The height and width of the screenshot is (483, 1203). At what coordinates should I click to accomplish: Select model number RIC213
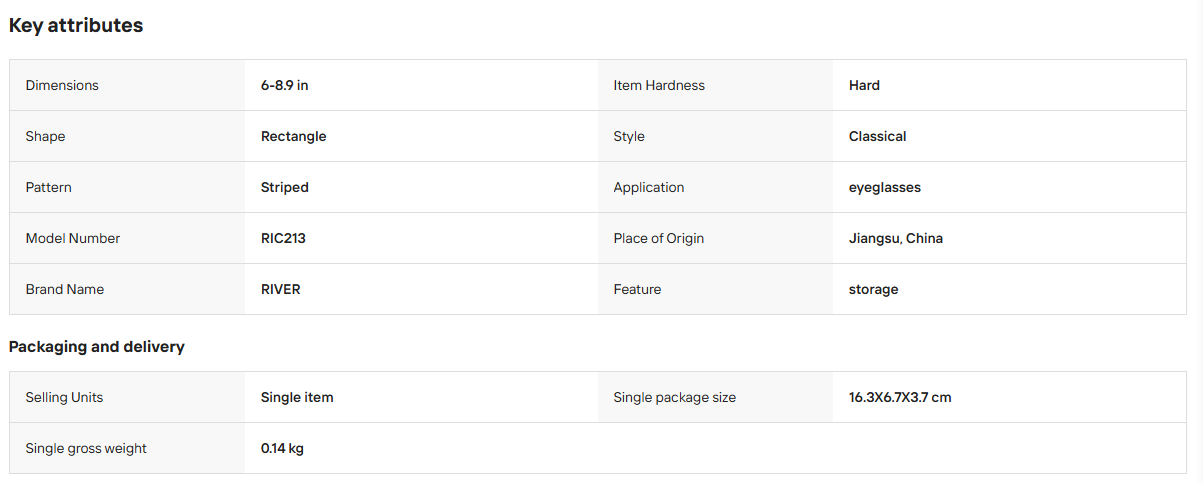coord(283,238)
